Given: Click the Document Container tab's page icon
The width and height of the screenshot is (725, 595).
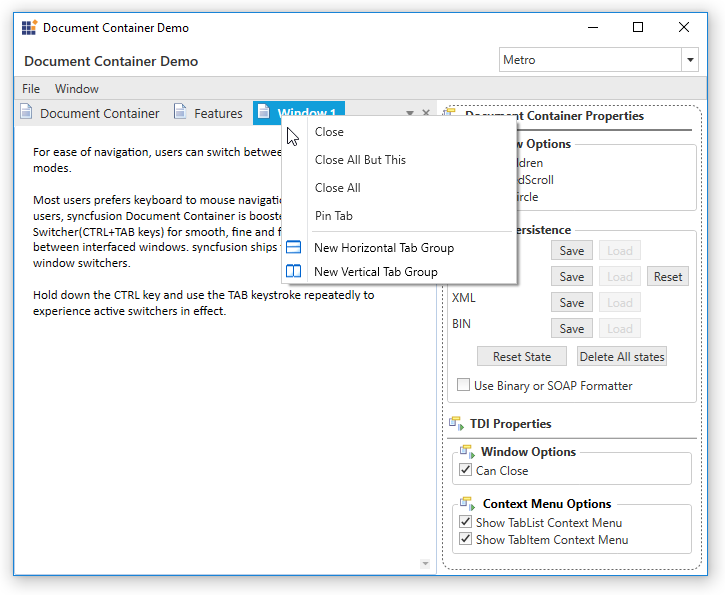Looking at the screenshot, I should pos(26,112).
